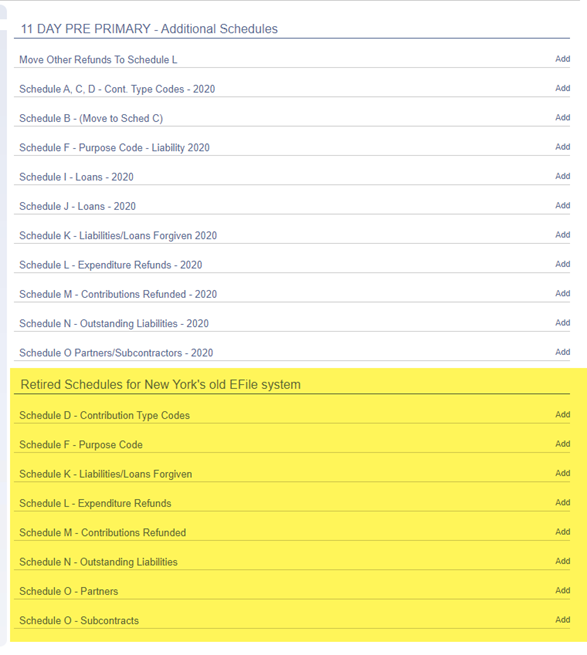
Task: Add retired Schedule N - Outstanding Liabilities
Action: coord(562,561)
